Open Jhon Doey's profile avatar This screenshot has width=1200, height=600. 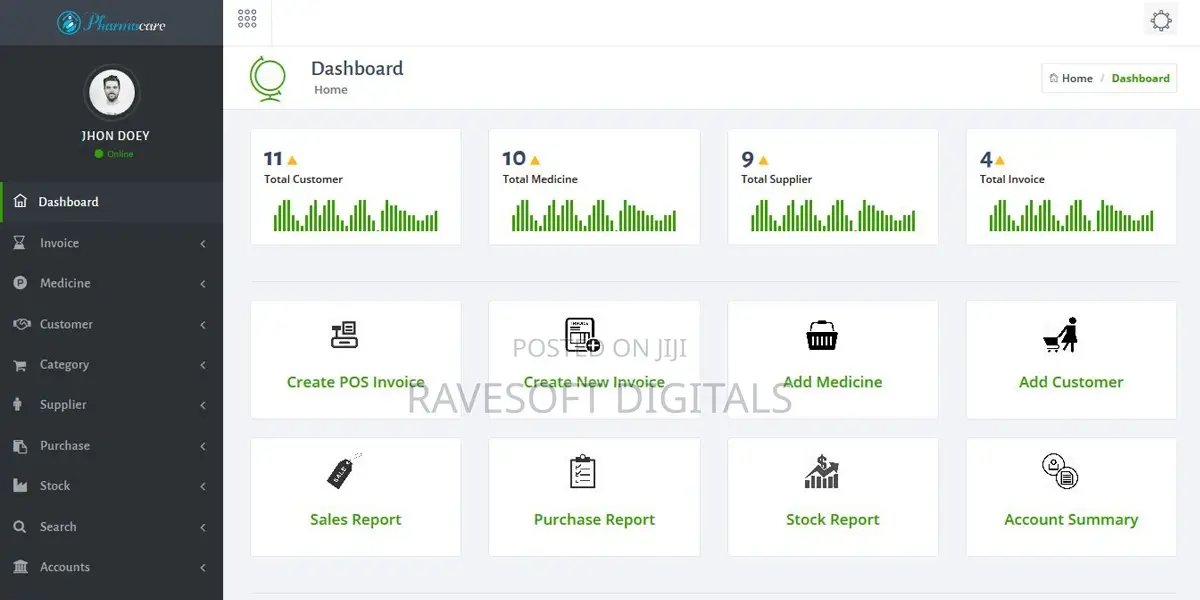click(112, 93)
